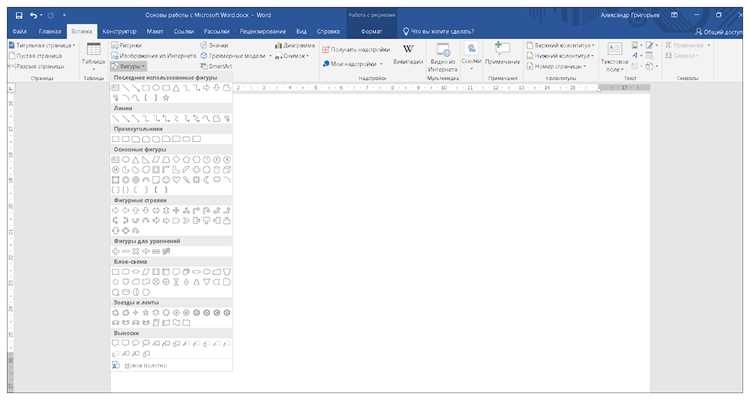This screenshot has width=750, height=400.
Task: Add a comment using the Примечание icon
Action: pos(502,53)
